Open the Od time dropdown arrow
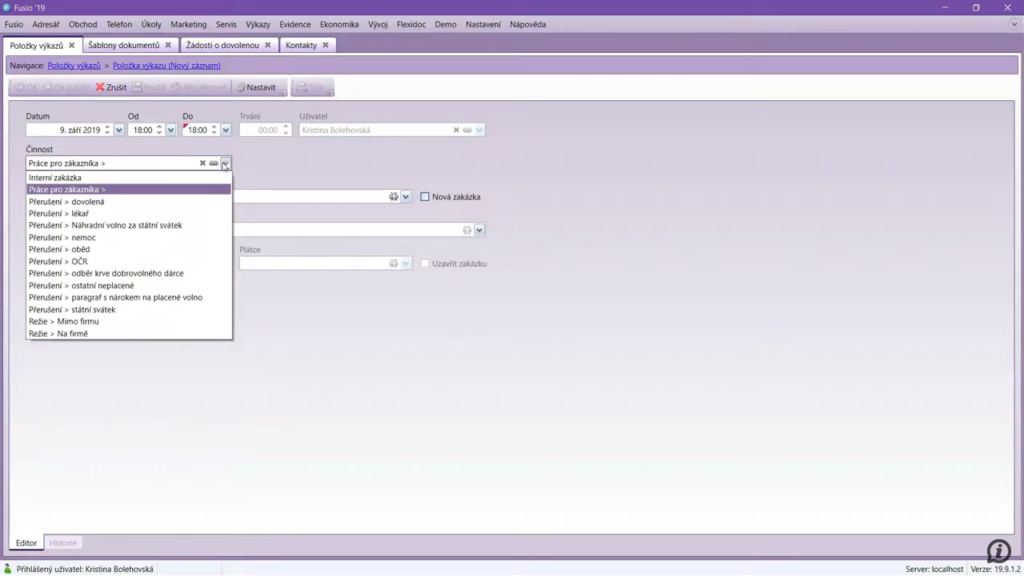 click(171, 130)
